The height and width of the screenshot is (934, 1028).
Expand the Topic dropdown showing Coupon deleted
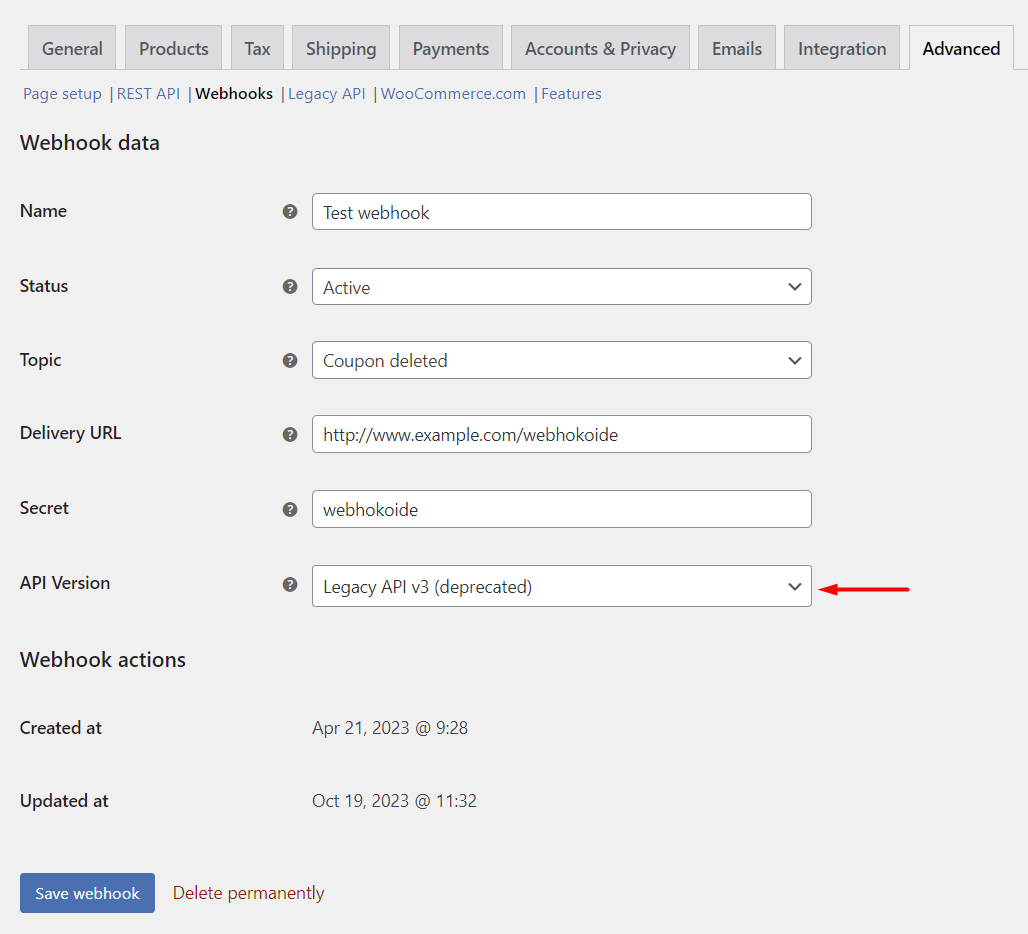pos(561,361)
